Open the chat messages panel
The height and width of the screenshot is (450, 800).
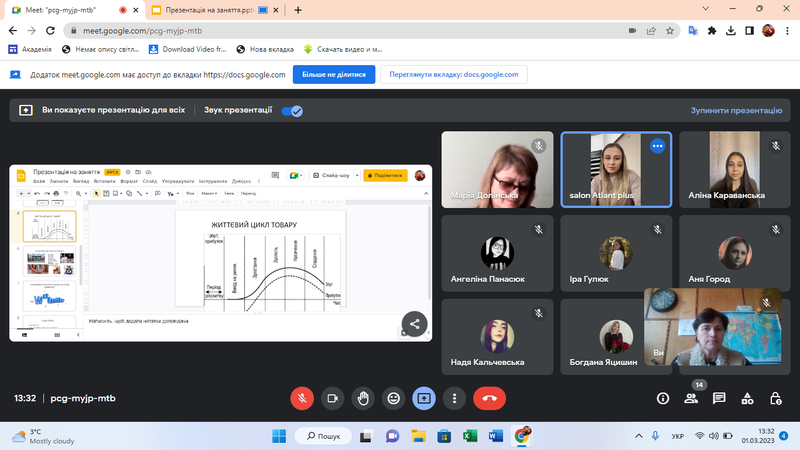point(719,398)
